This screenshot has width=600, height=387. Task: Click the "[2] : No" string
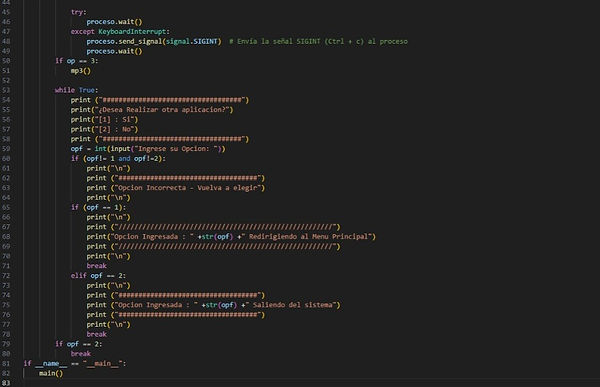[x=114, y=129]
